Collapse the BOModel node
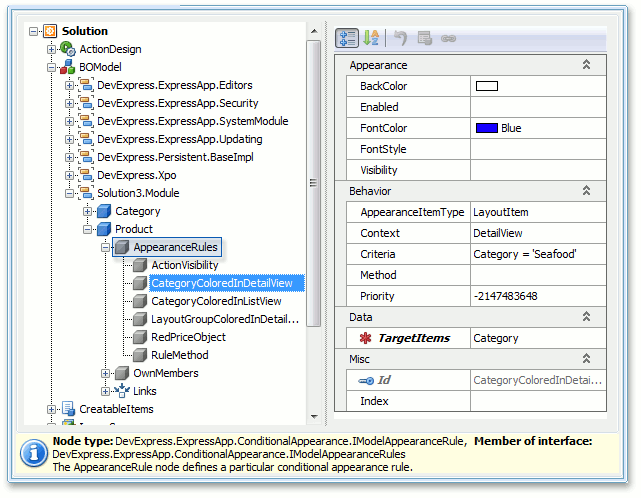Screen dimensions: 641x498 [52, 67]
